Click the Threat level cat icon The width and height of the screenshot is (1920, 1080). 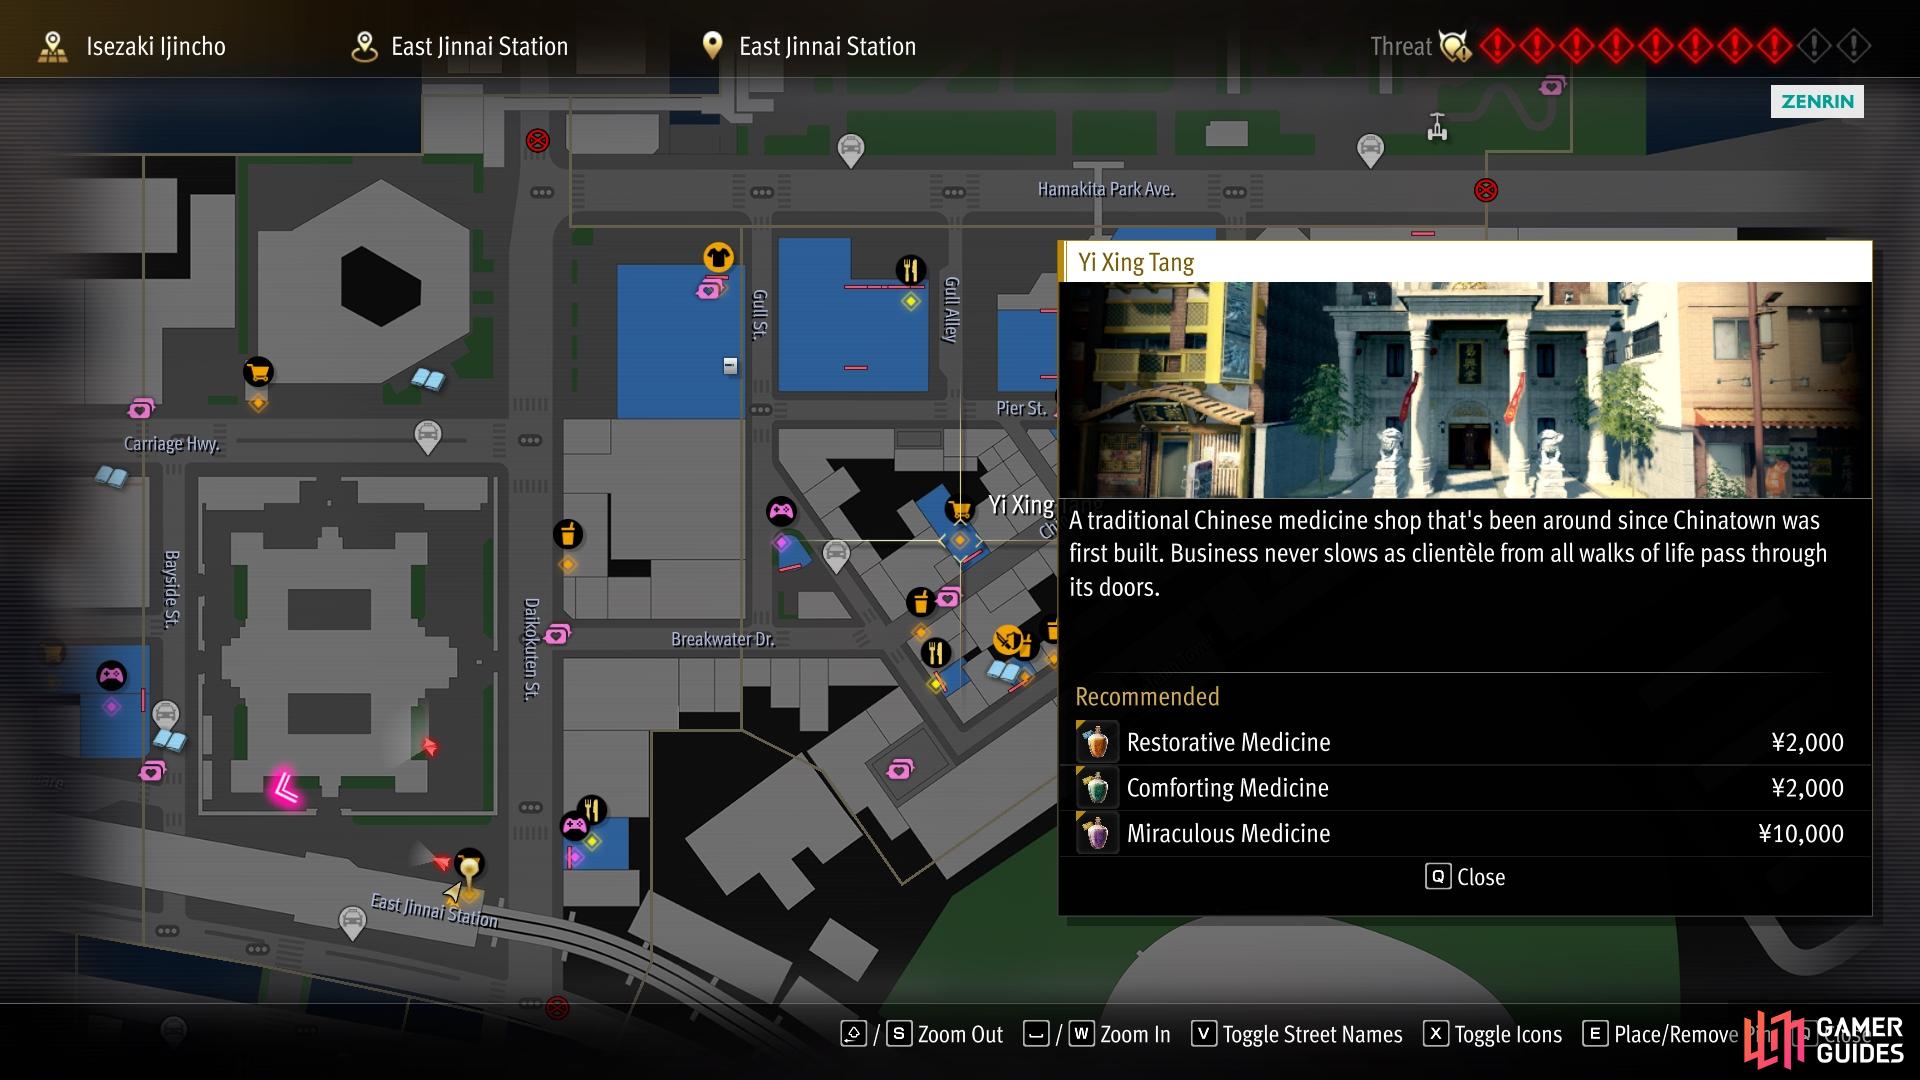click(x=1455, y=46)
